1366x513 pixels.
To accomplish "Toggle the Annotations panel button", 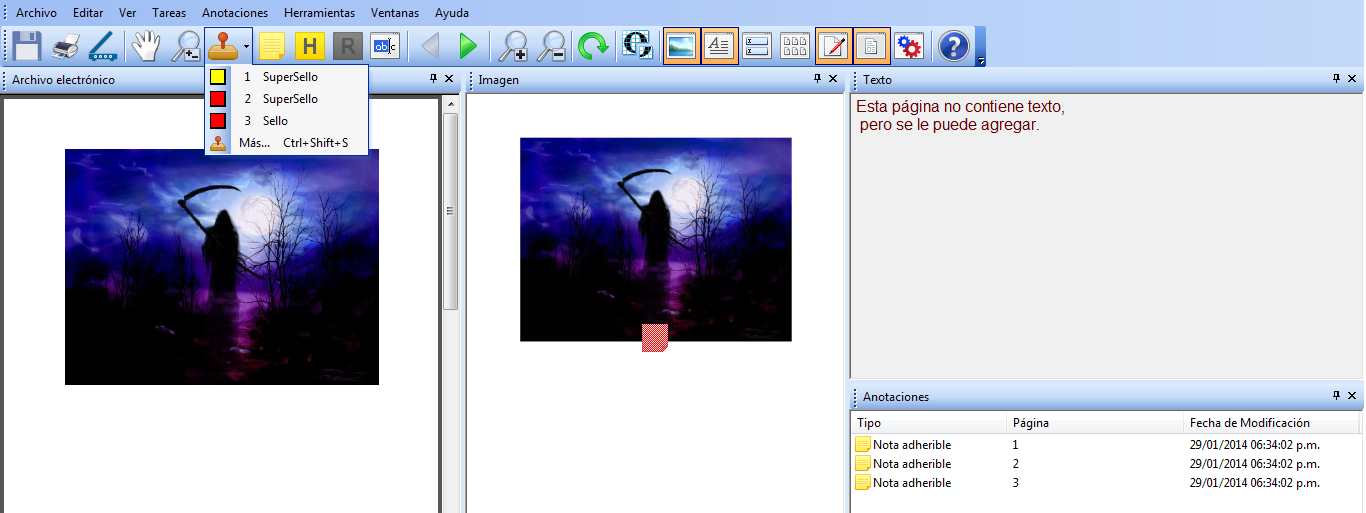I will click(833, 46).
